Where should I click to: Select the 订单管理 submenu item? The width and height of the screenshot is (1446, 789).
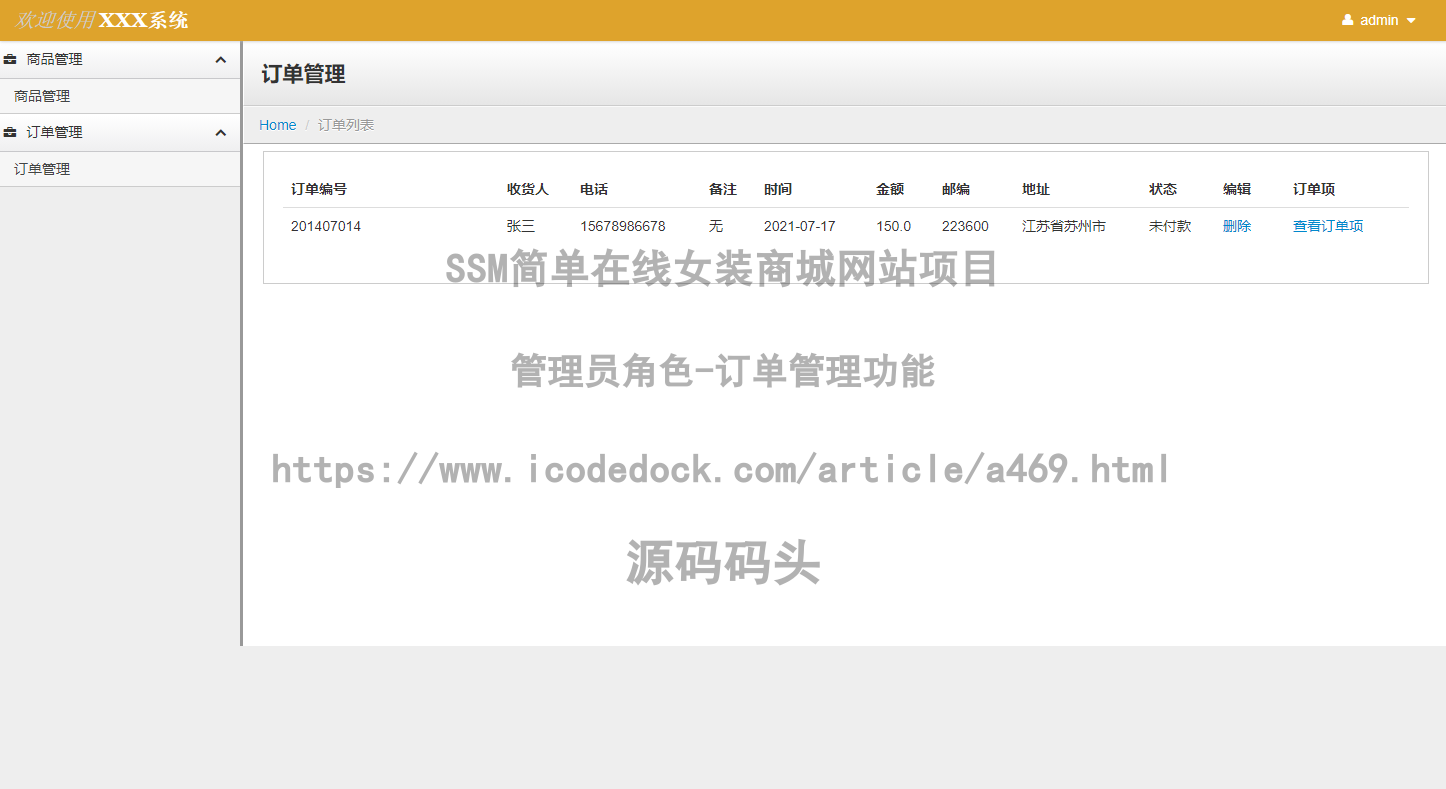(x=41, y=169)
